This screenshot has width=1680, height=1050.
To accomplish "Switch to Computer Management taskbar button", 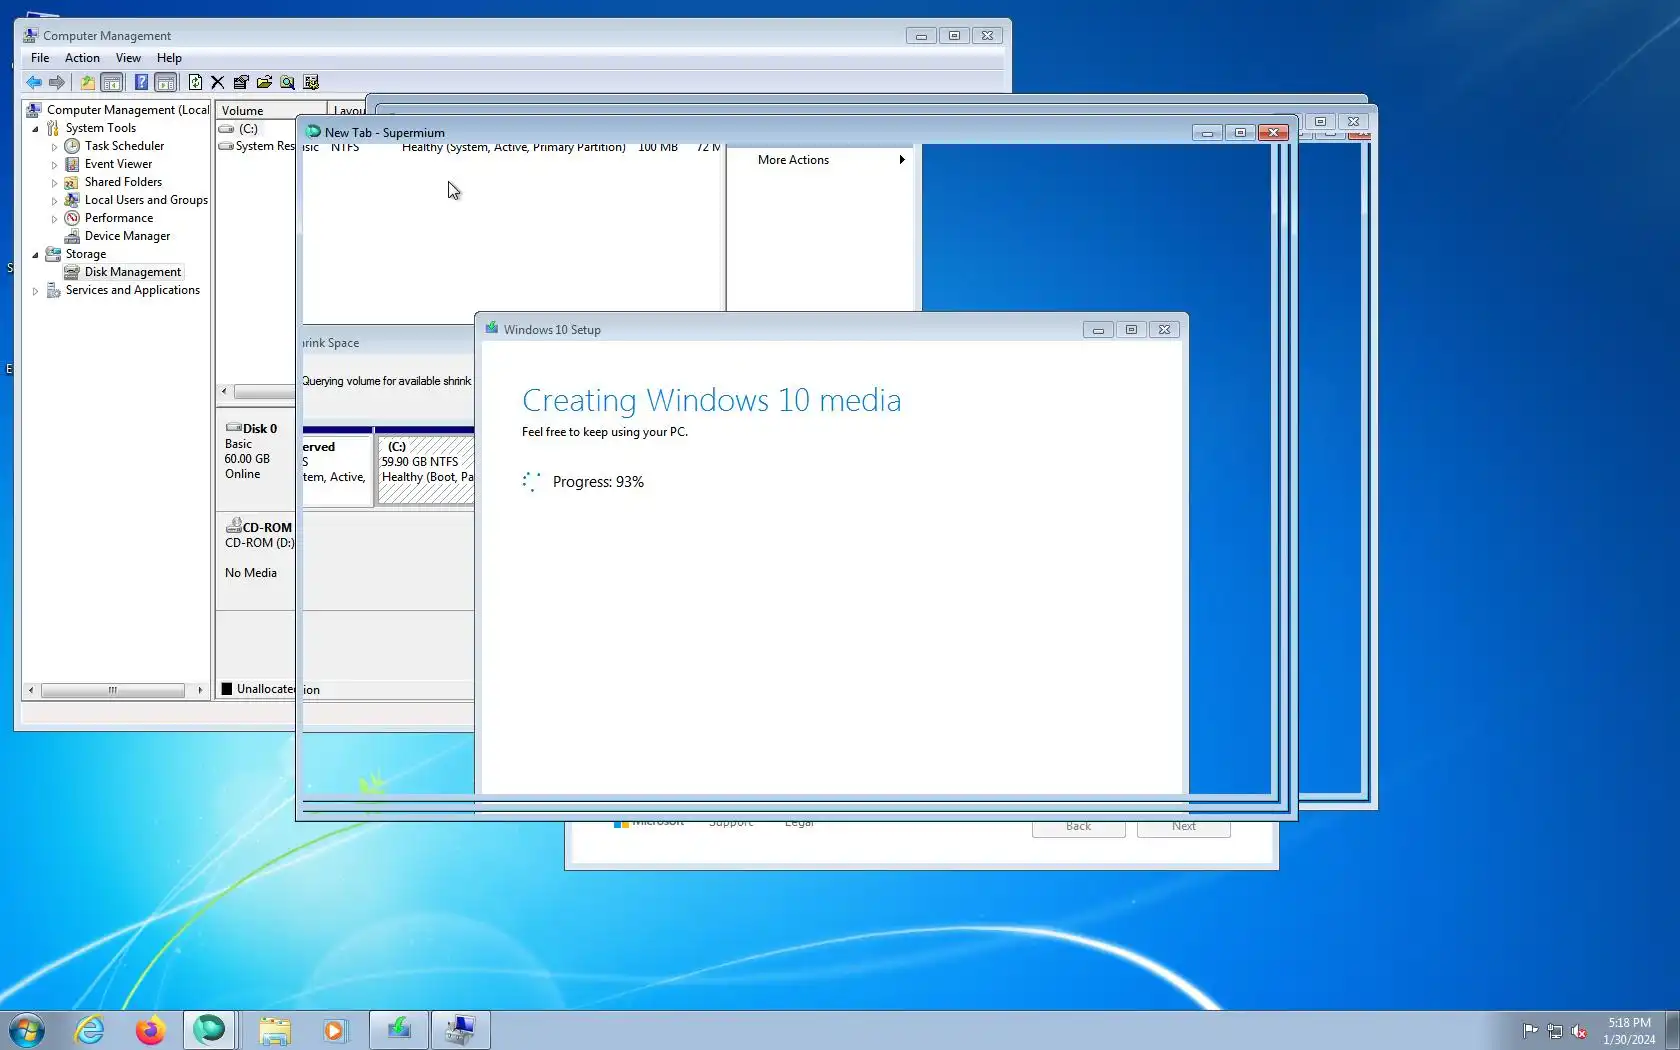I will (460, 1030).
